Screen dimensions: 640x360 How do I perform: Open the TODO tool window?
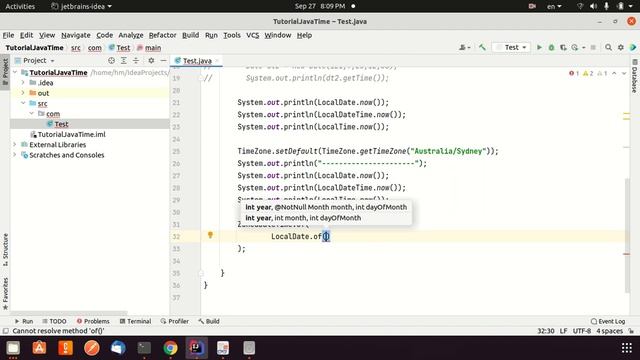[x=54, y=321]
